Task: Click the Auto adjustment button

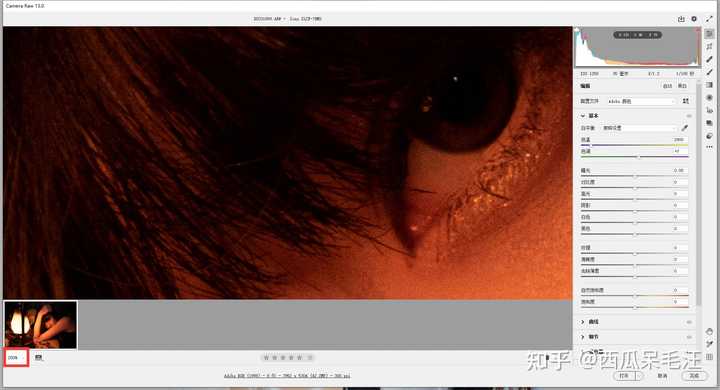Action: point(667,86)
